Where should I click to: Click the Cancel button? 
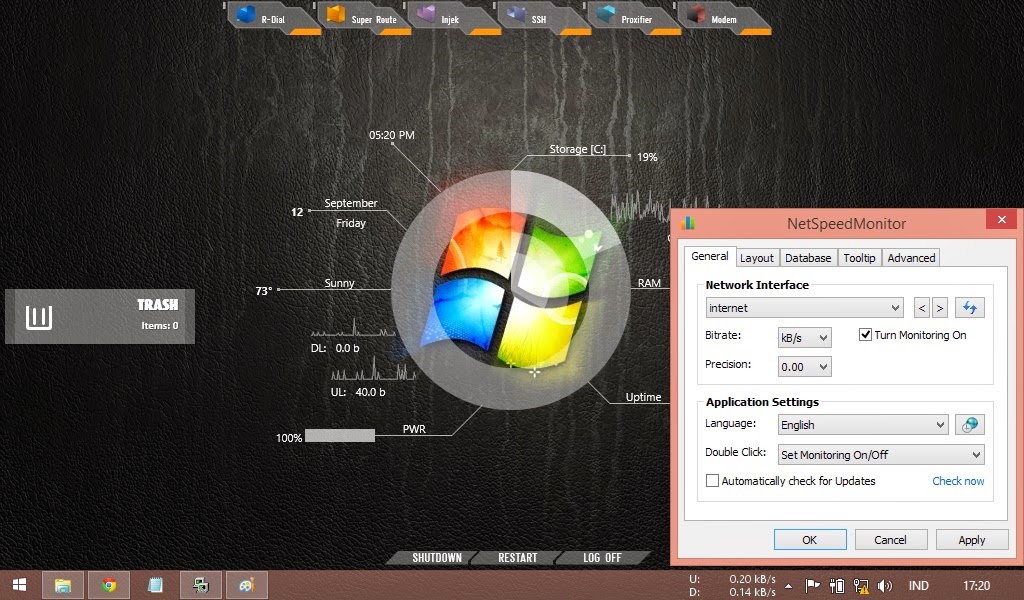tap(890, 540)
